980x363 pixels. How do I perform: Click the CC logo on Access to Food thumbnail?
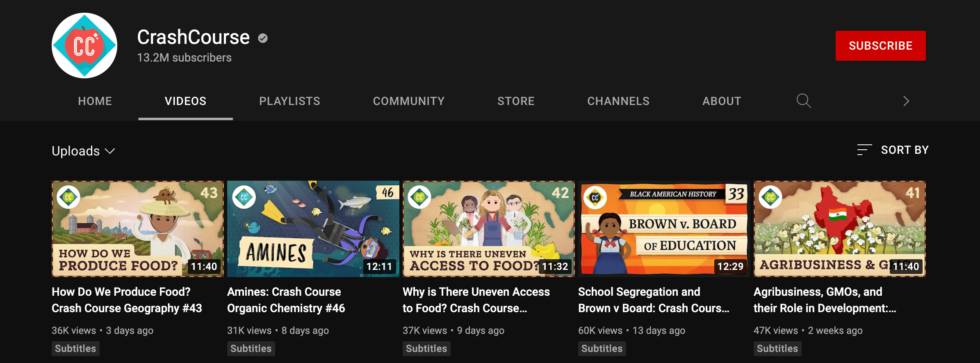[420, 197]
